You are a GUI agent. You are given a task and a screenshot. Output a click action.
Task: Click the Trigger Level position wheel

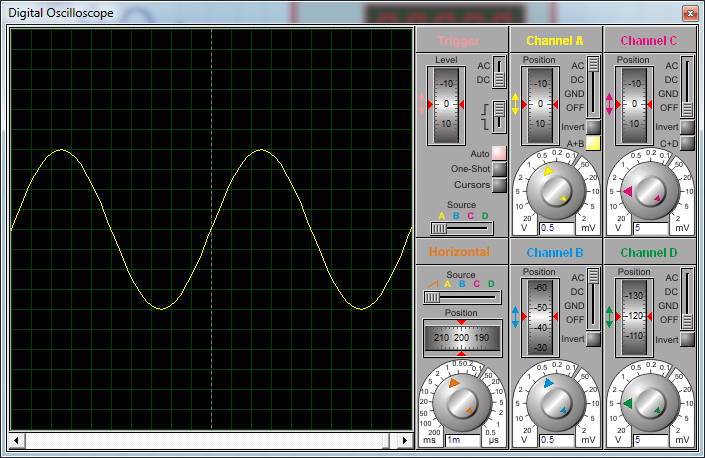pos(446,105)
